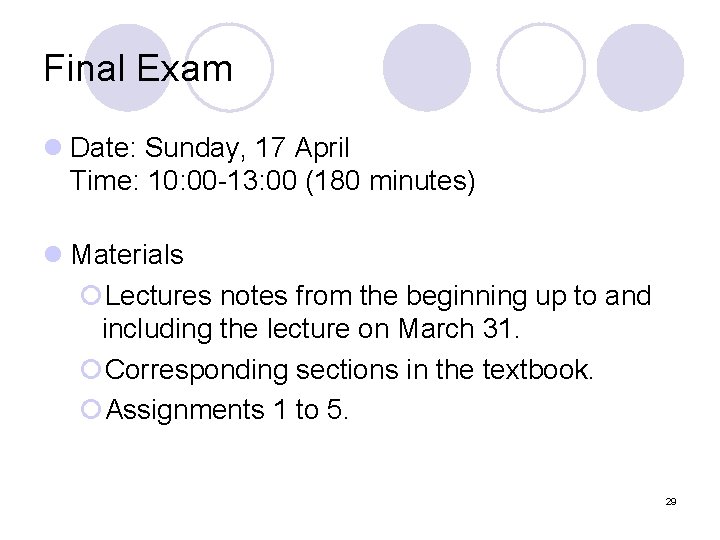Click the filled bullet beside 'Date: Sunday, 17 April'
This screenshot has height=540, width=720.
click(x=53, y=147)
